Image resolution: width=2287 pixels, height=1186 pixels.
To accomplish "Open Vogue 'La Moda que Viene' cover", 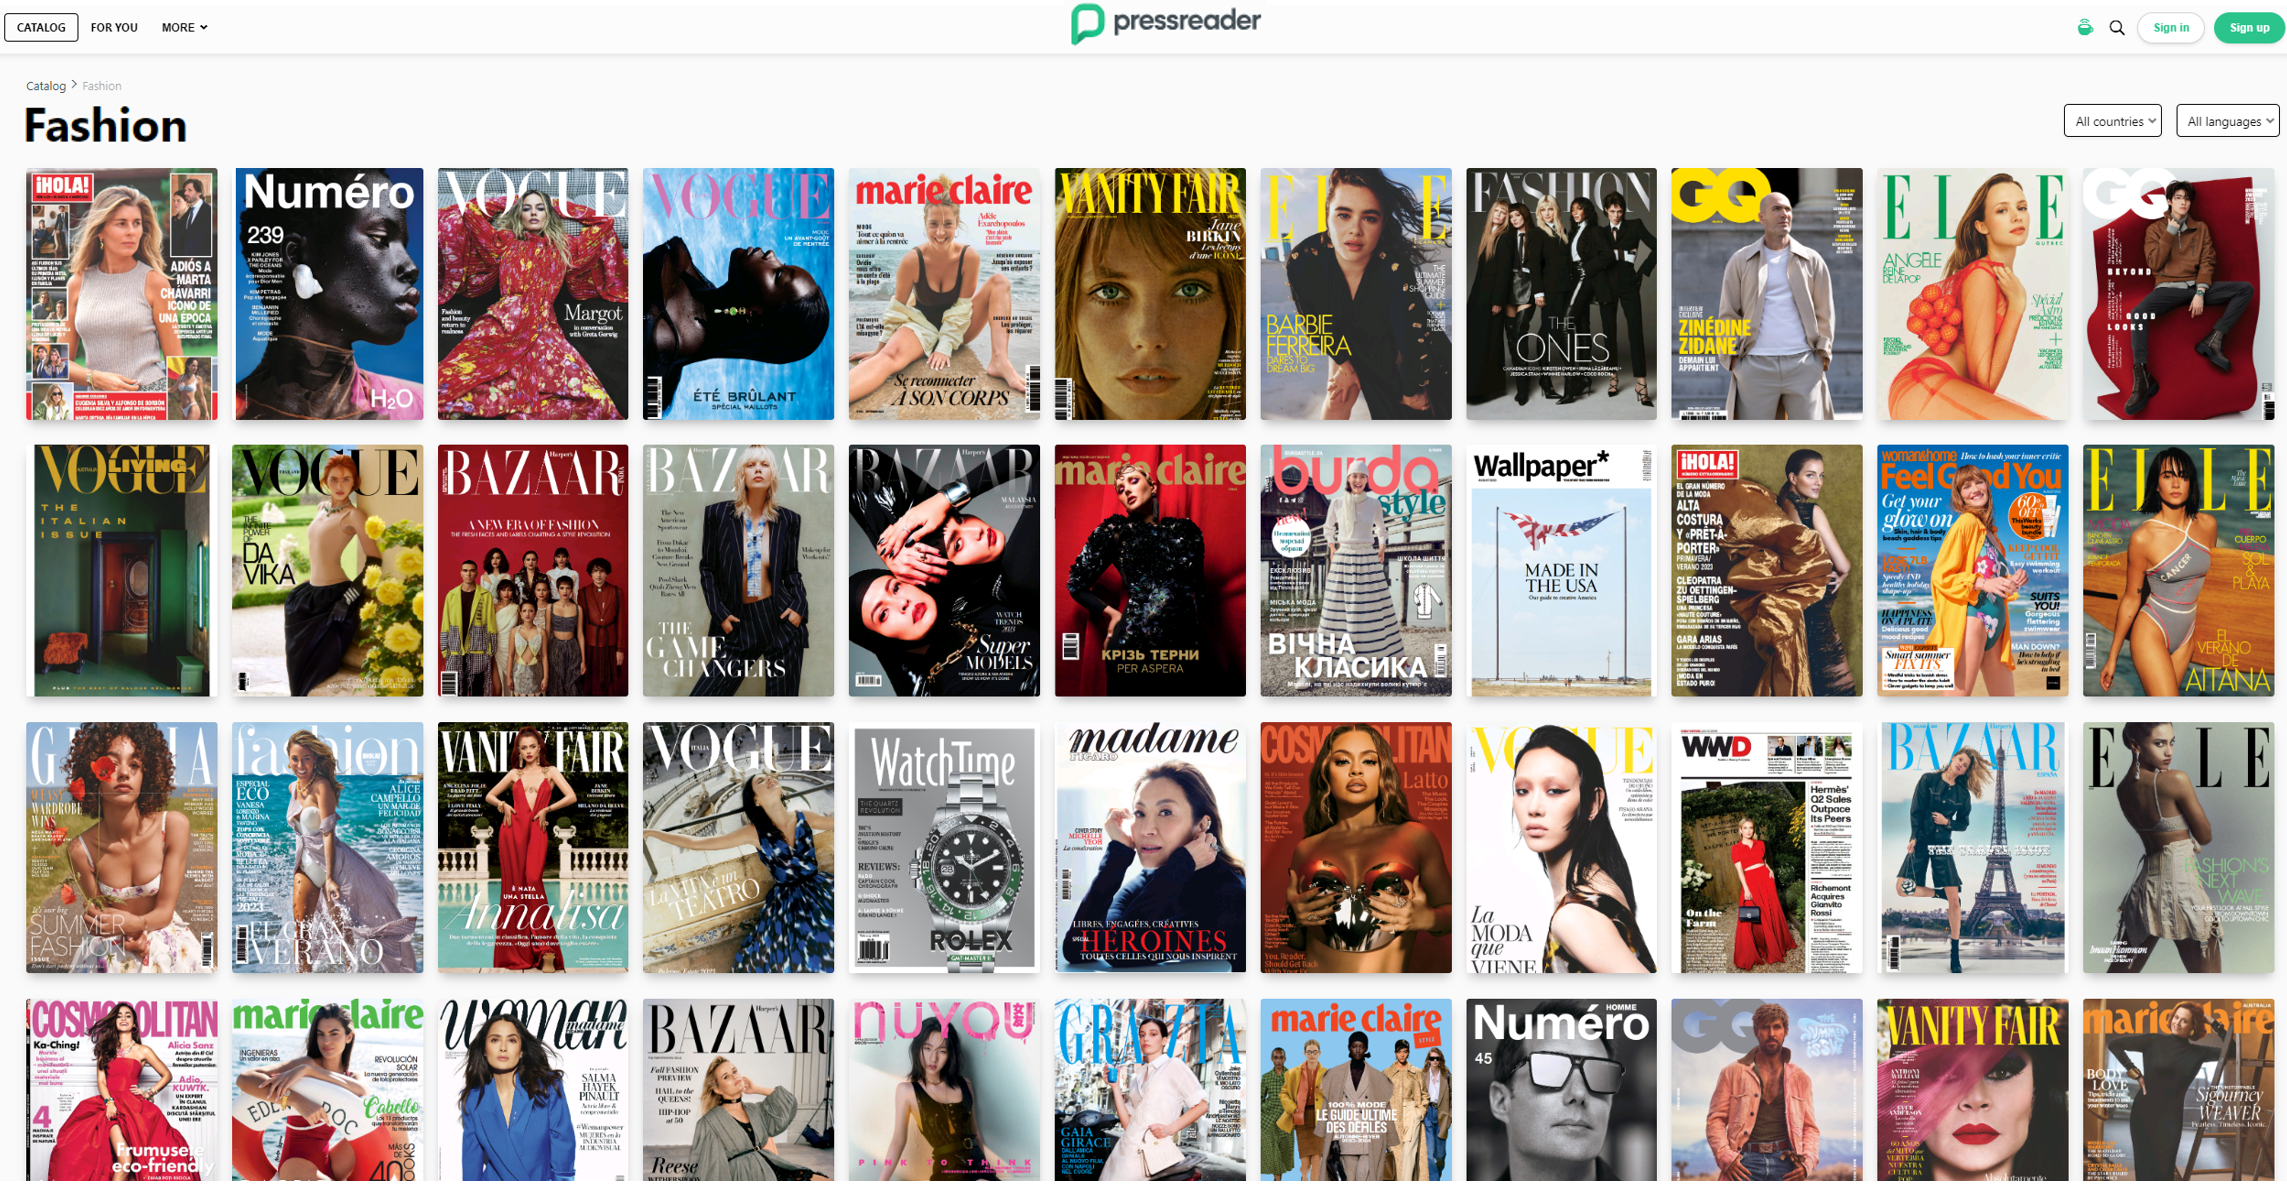I will [1561, 848].
